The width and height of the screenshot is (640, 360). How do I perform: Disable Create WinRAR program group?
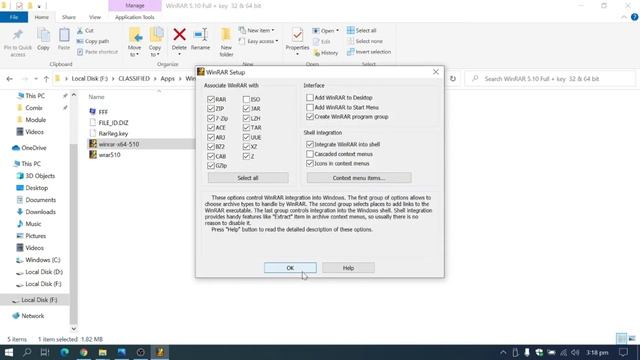click(x=310, y=117)
